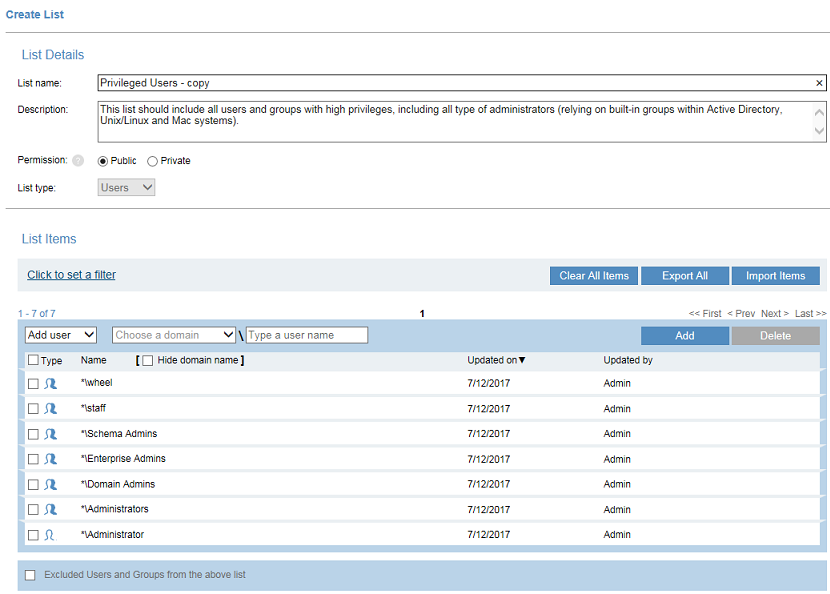Clear the List name field with X
830x594 pixels.
tap(819, 84)
